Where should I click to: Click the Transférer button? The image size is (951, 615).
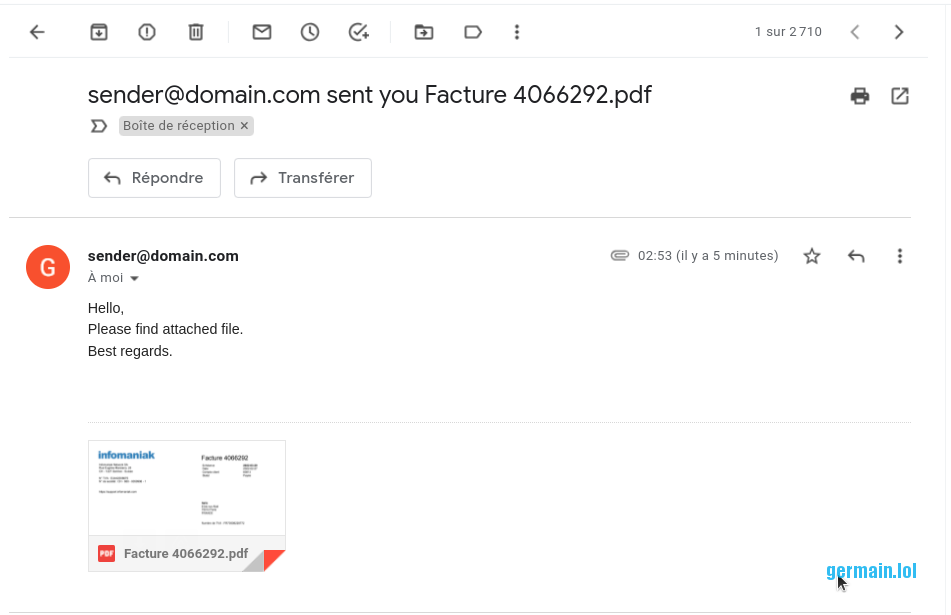[302, 178]
